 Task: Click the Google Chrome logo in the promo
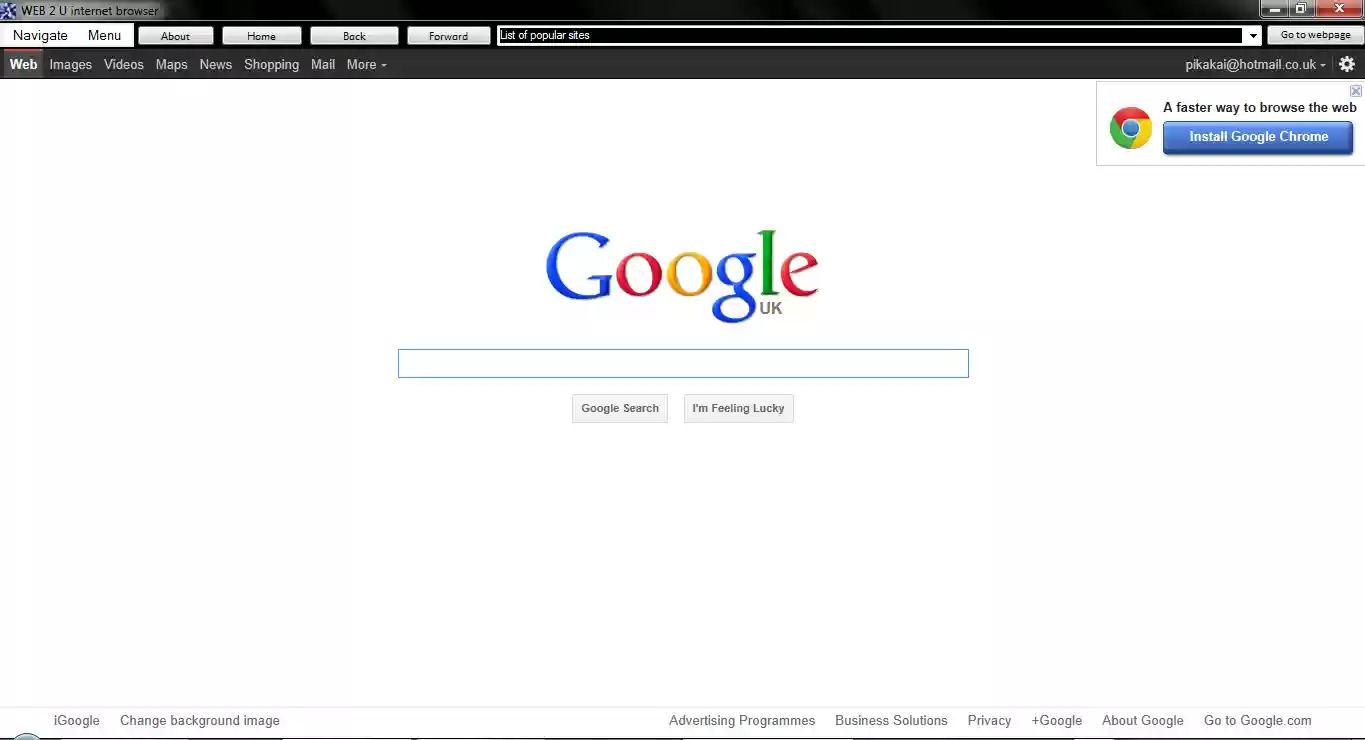tap(1130, 128)
